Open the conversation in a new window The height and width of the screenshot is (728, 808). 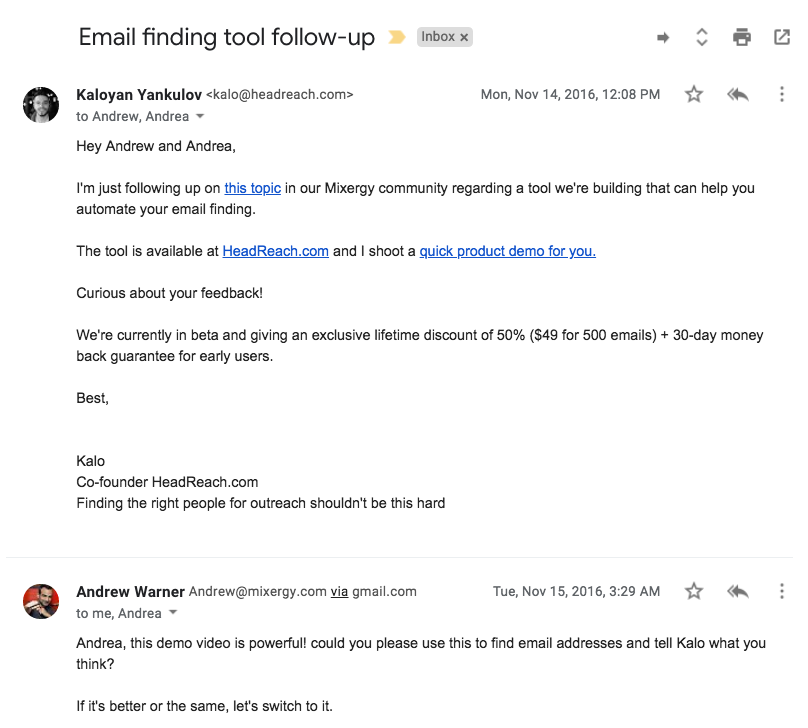click(782, 38)
